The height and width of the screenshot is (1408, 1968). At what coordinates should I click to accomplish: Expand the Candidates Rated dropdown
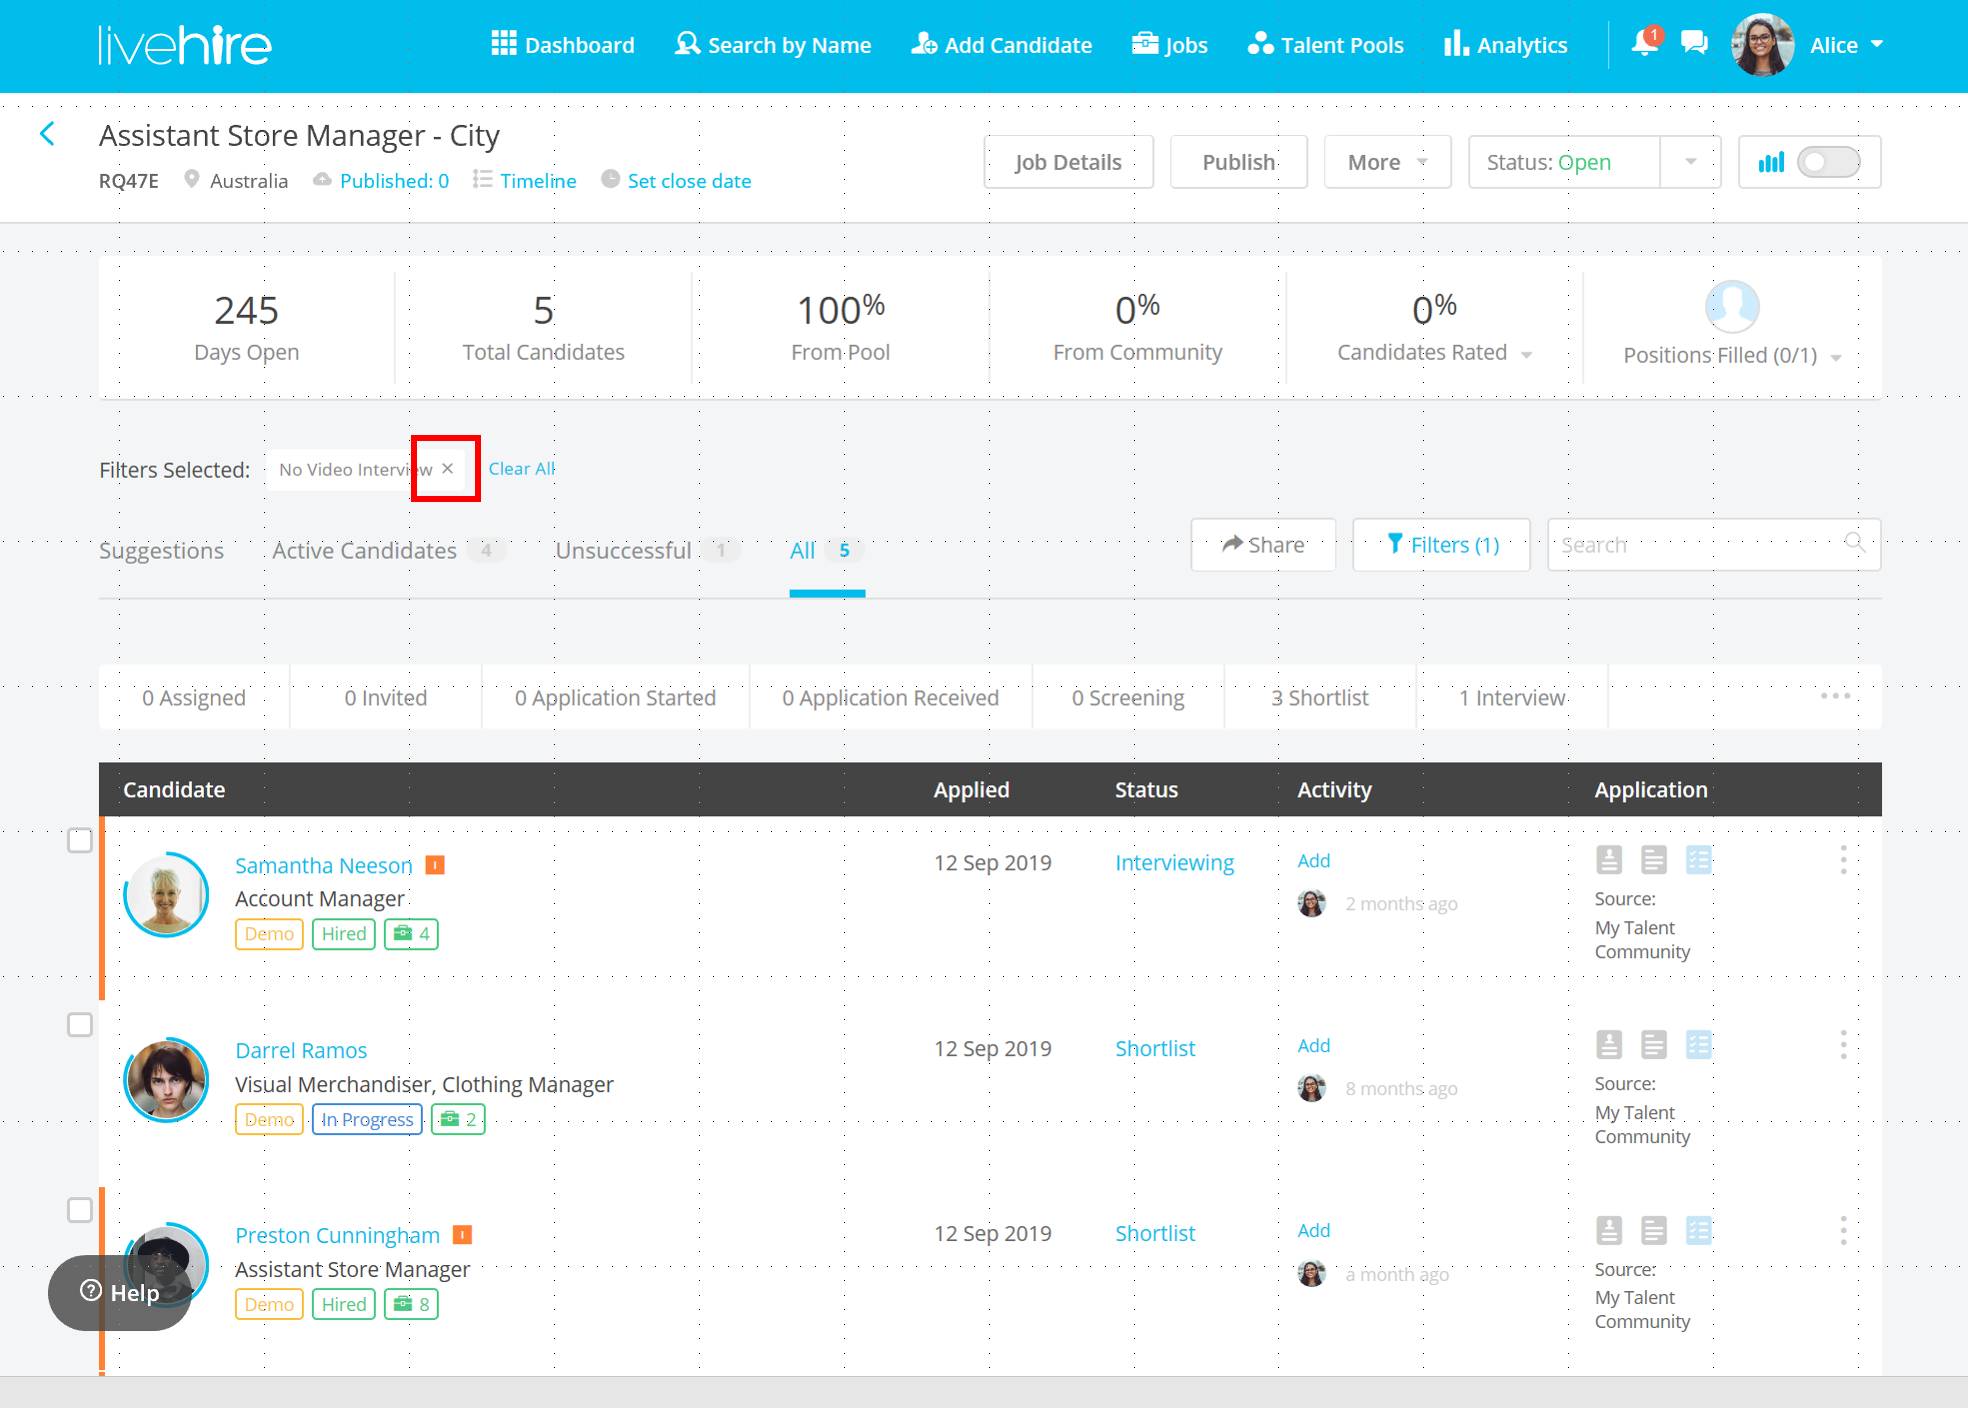(x=1526, y=354)
